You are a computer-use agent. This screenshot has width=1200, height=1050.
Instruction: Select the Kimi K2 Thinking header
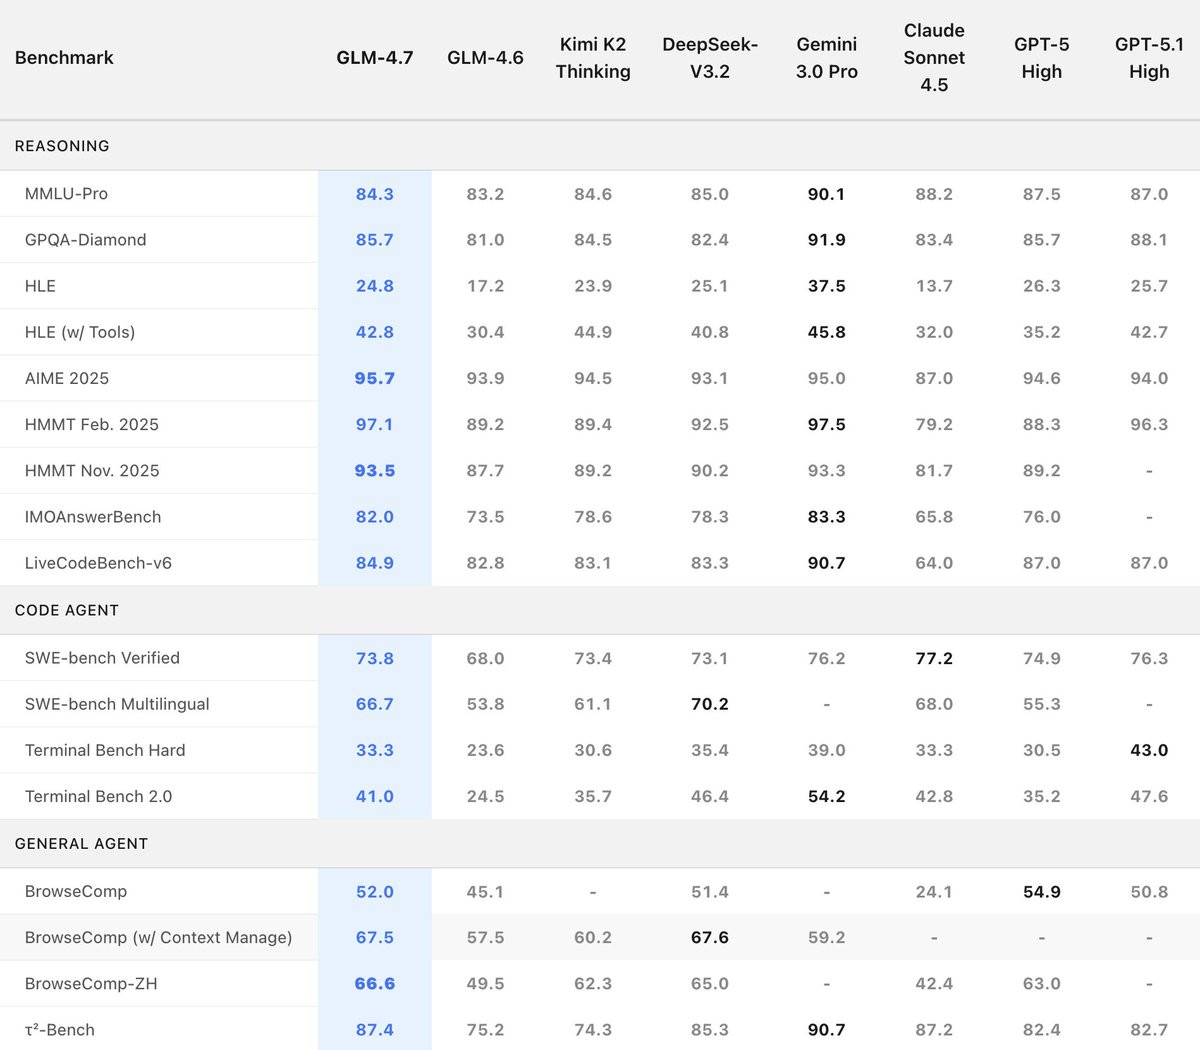click(x=593, y=58)
